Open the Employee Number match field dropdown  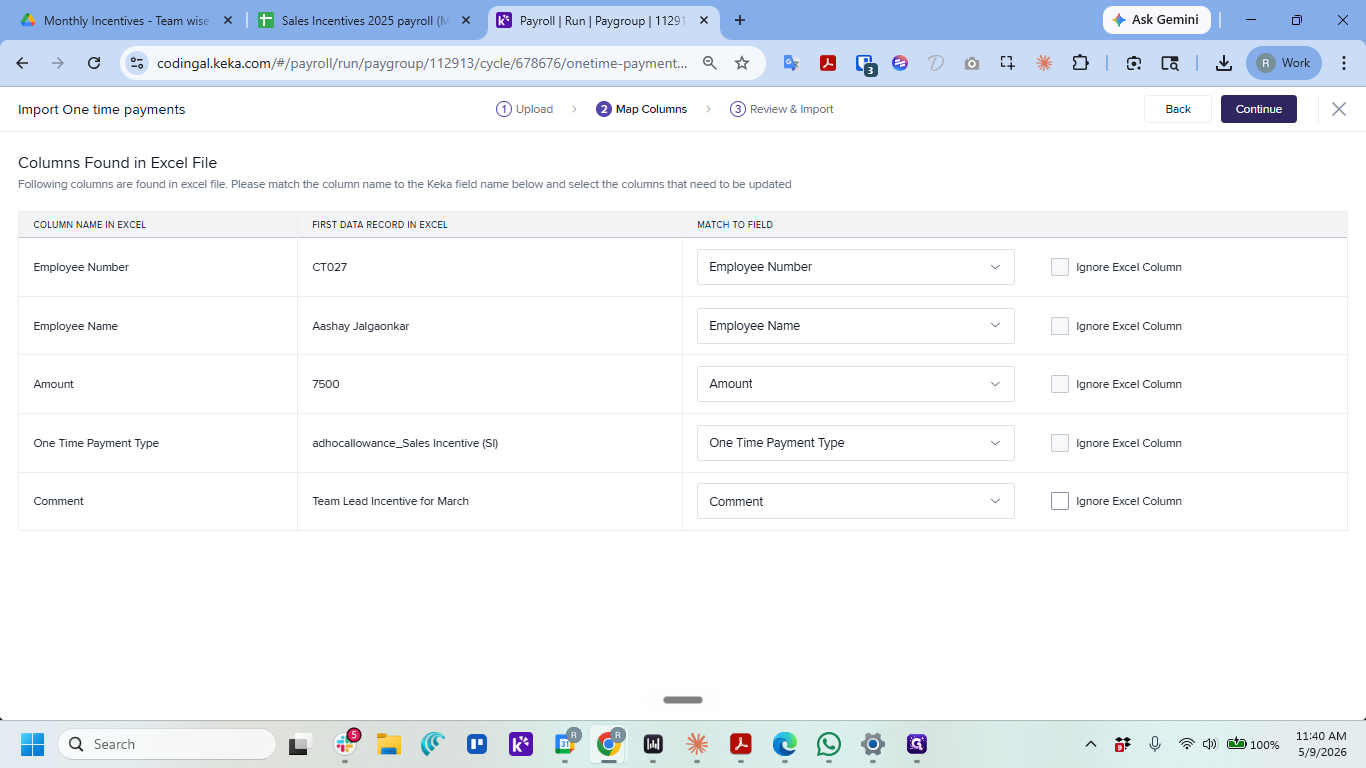tap(856, 267)
